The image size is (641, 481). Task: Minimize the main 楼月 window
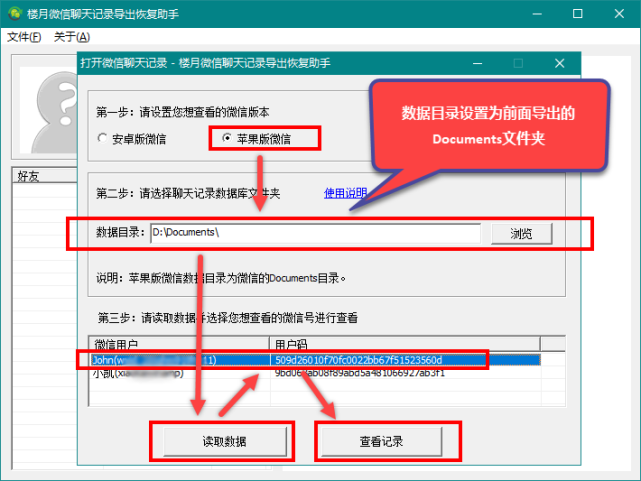537,13
